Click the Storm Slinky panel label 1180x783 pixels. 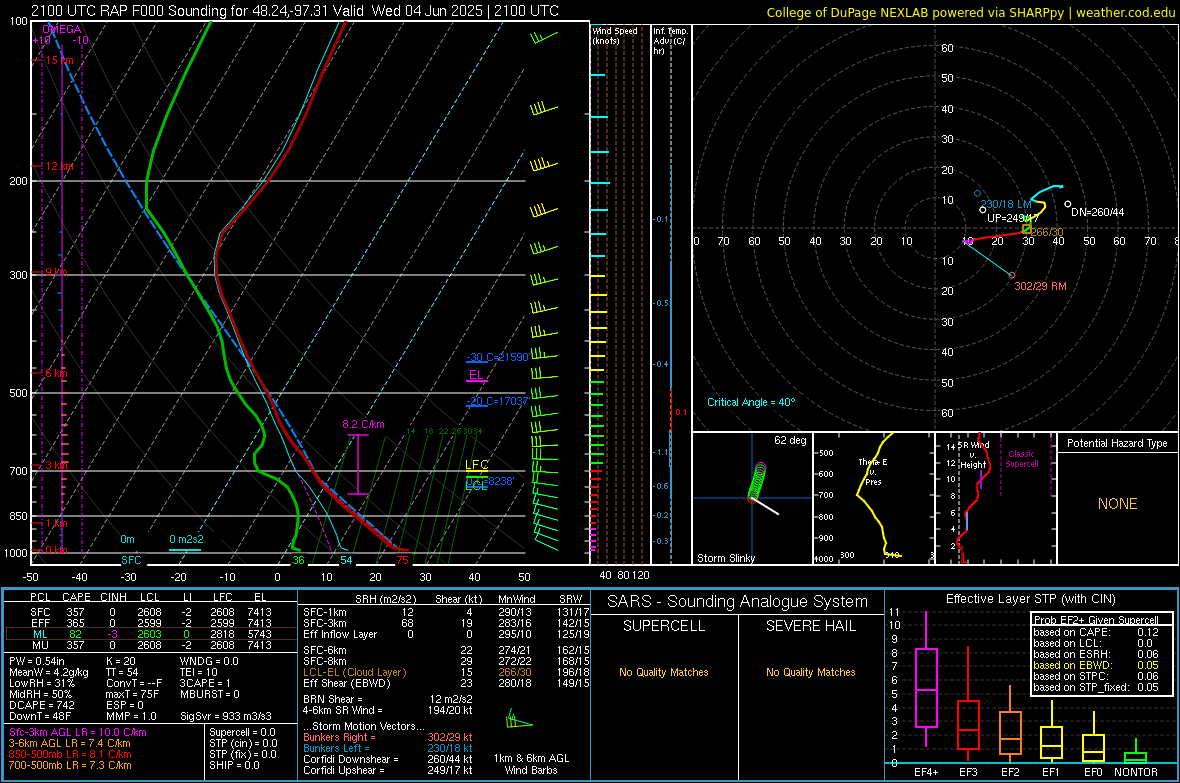pyautogui.click(x=725, y=558)
